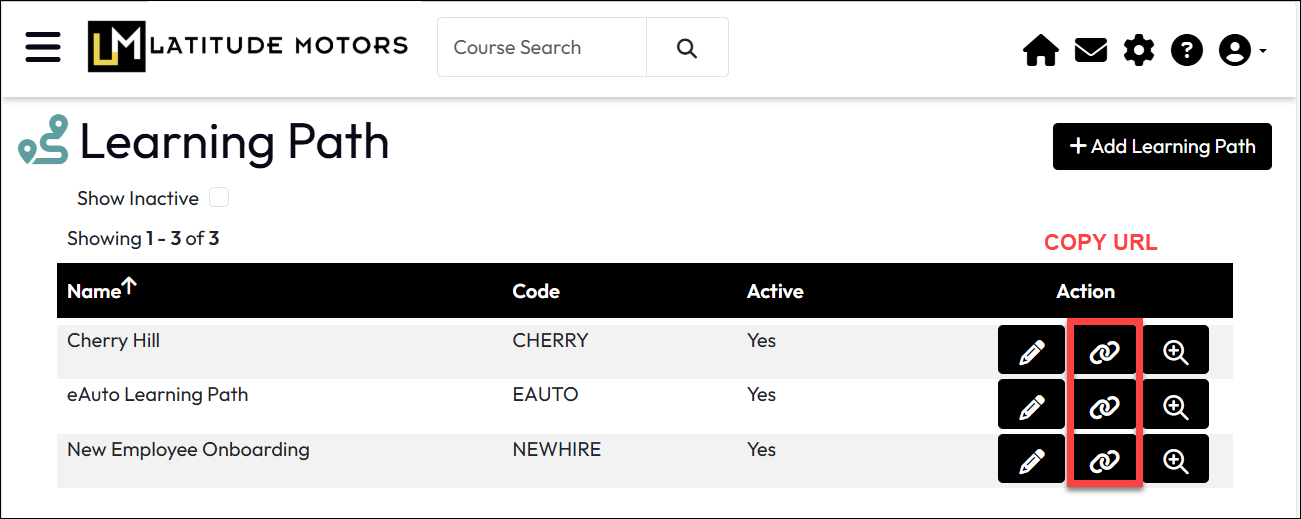Copy the New Employee Onboarding URL link
The height and width of the screenshot is (519, 1301).
pyautogui.click(x=1104, y=460)
